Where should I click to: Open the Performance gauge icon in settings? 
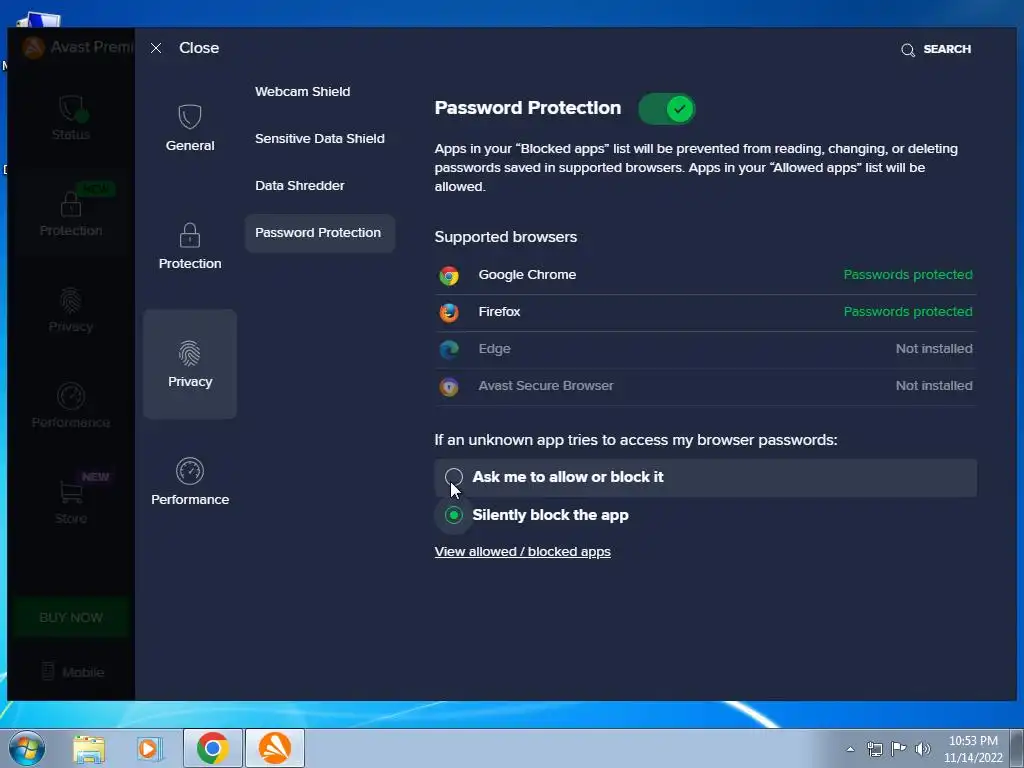coord(189,471)
